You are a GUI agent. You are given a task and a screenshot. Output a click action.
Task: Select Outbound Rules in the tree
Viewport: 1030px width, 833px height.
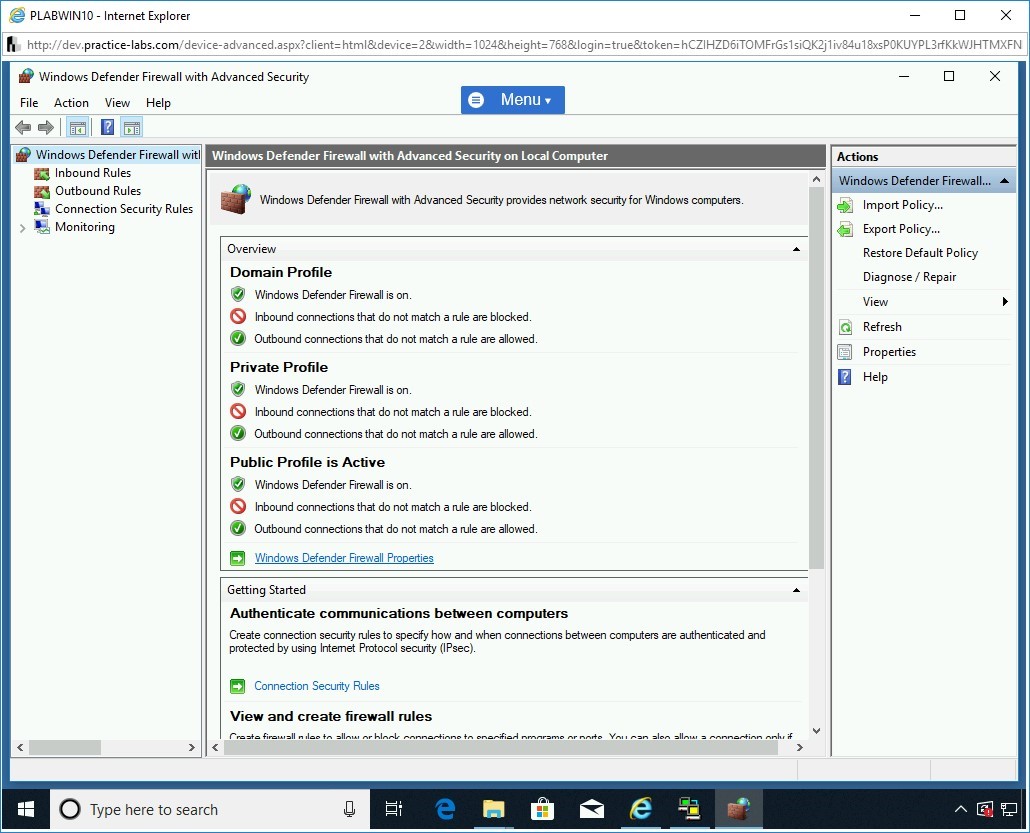97,191
